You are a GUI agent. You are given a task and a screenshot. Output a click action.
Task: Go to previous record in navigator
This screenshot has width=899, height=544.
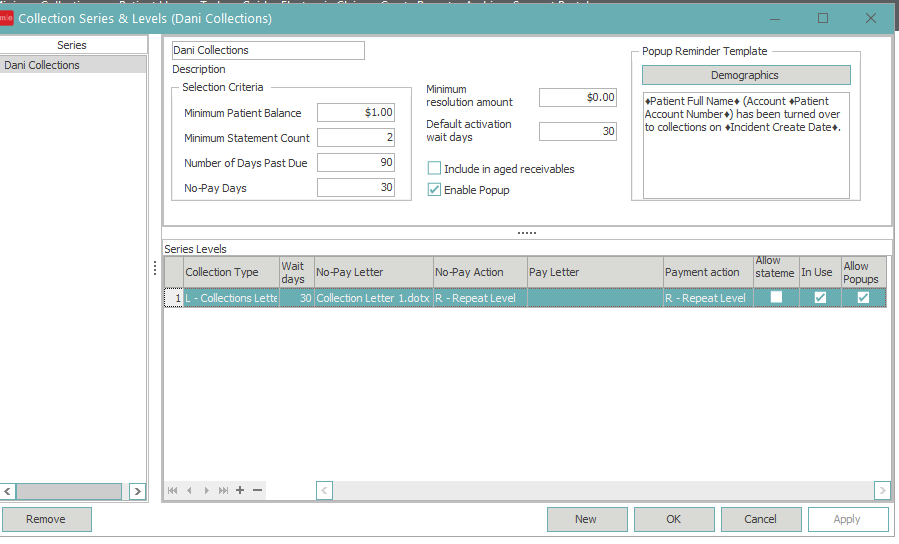point(190,490)
